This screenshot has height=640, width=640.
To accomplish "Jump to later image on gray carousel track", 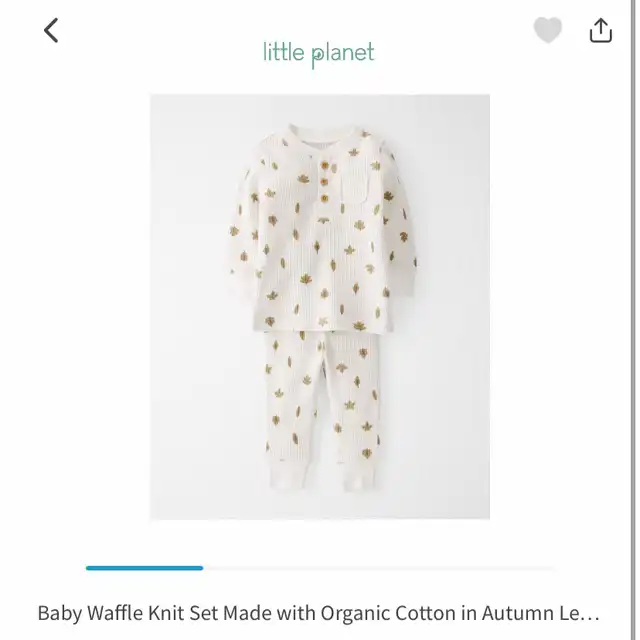I will tap(379, 568).
